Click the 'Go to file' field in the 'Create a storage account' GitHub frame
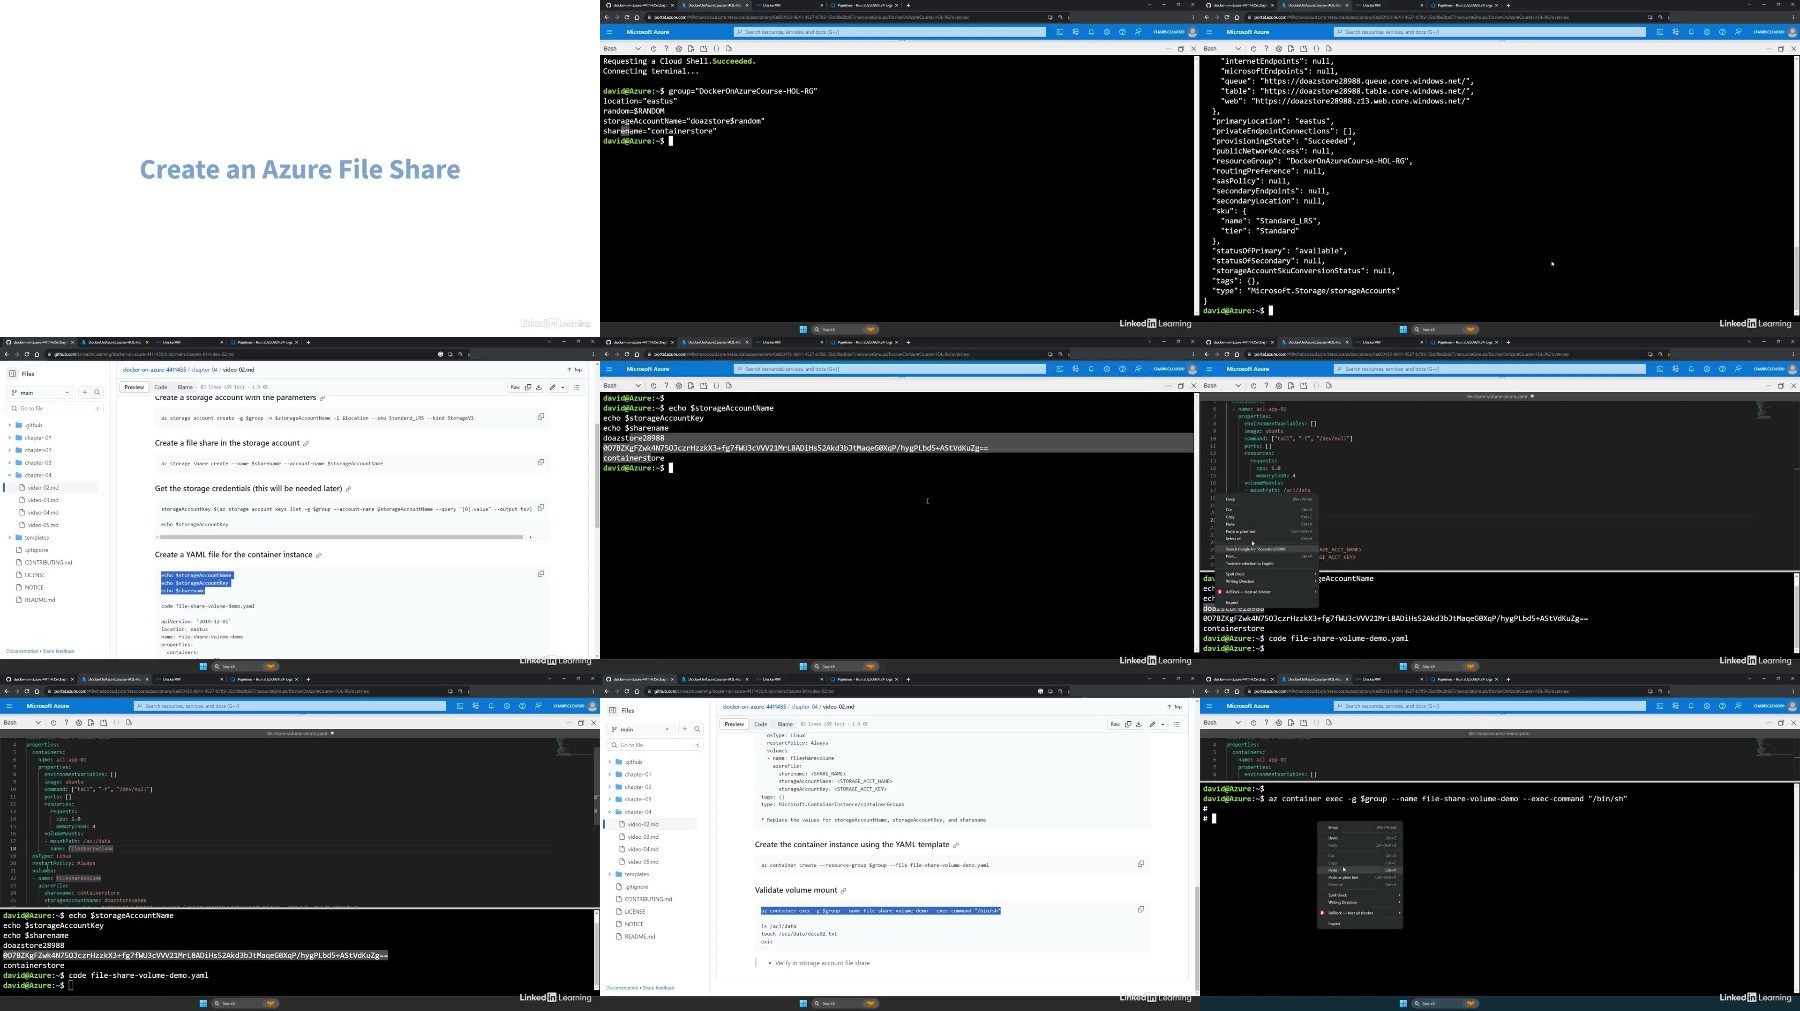The height and width of the screenshot is (1011, 1800). (x=55, y=408)
